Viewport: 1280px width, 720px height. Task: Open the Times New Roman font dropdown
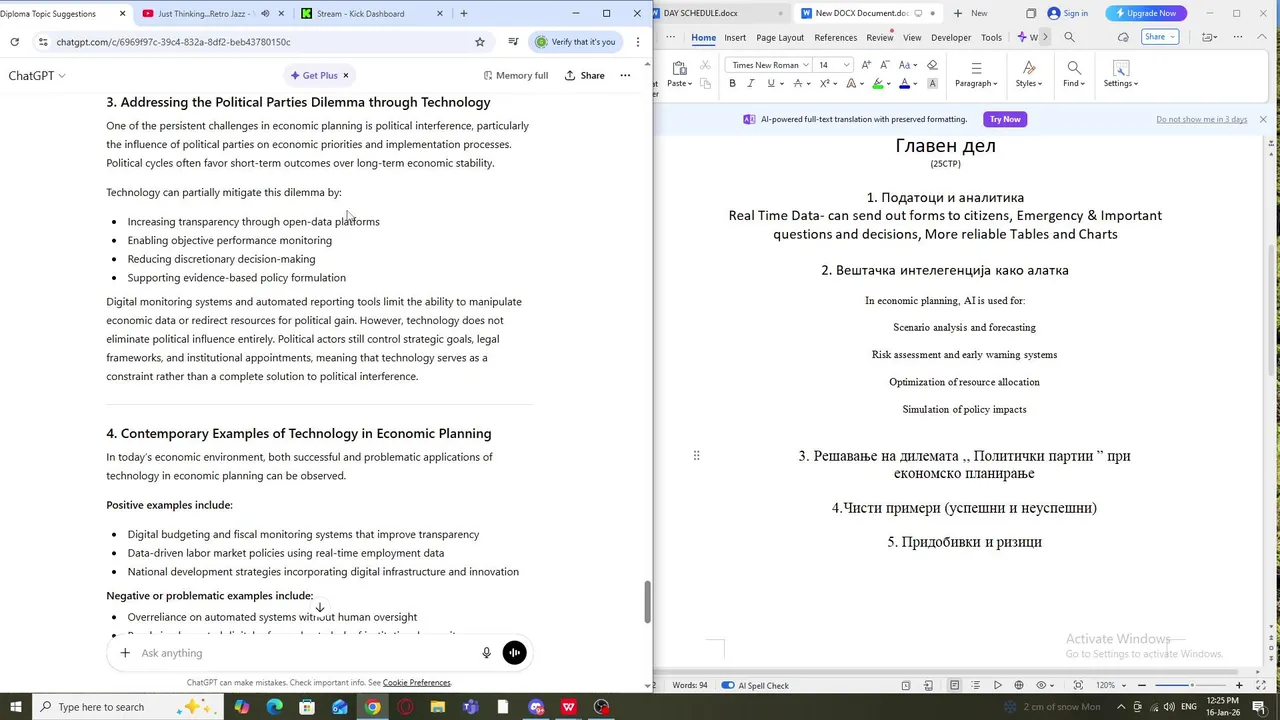click(805, 65)
